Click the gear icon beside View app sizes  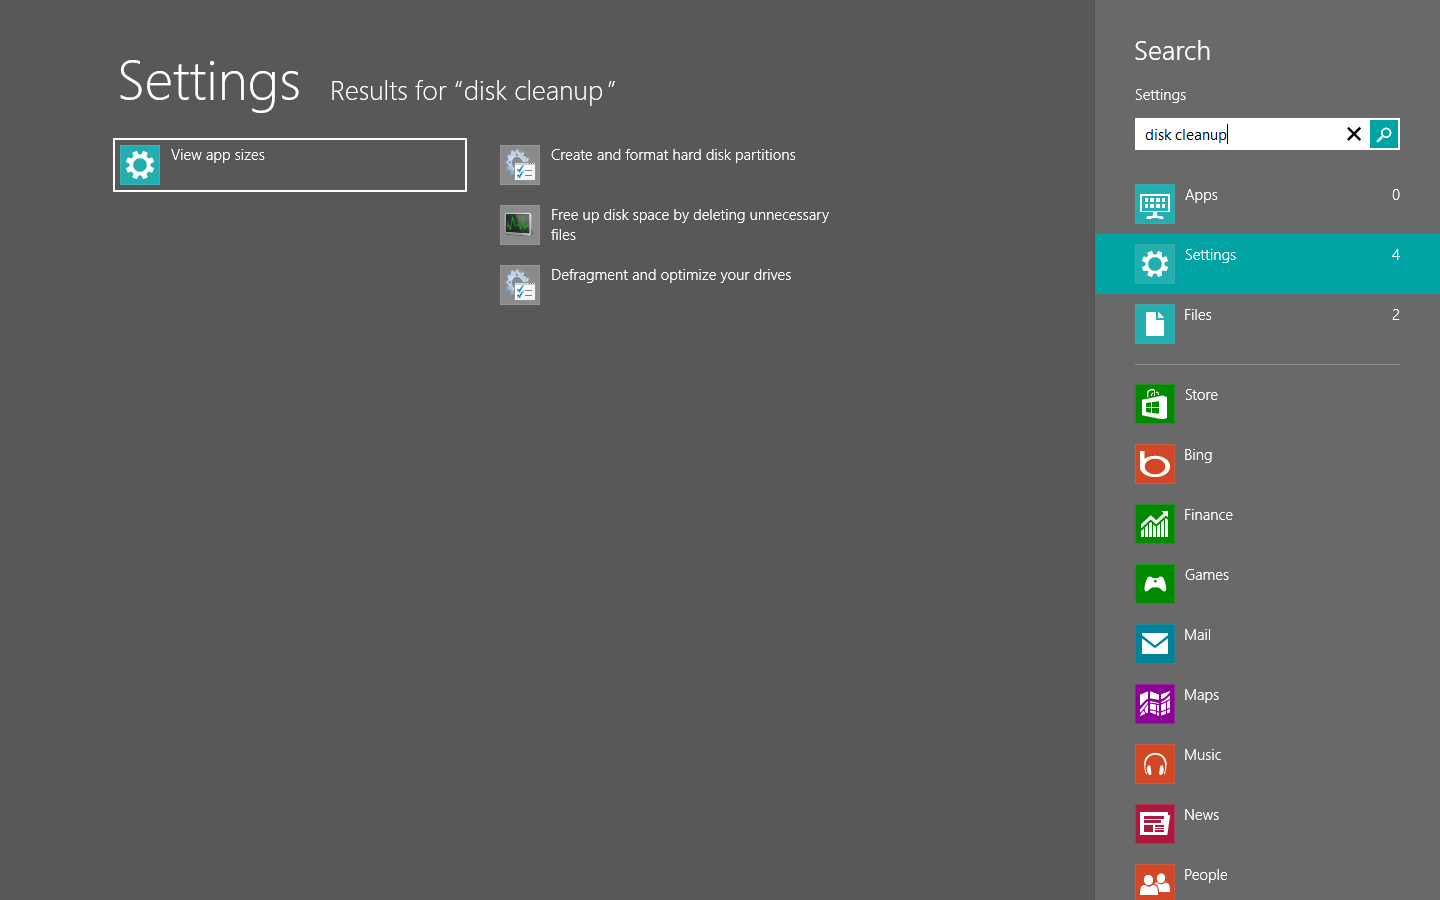140,165
